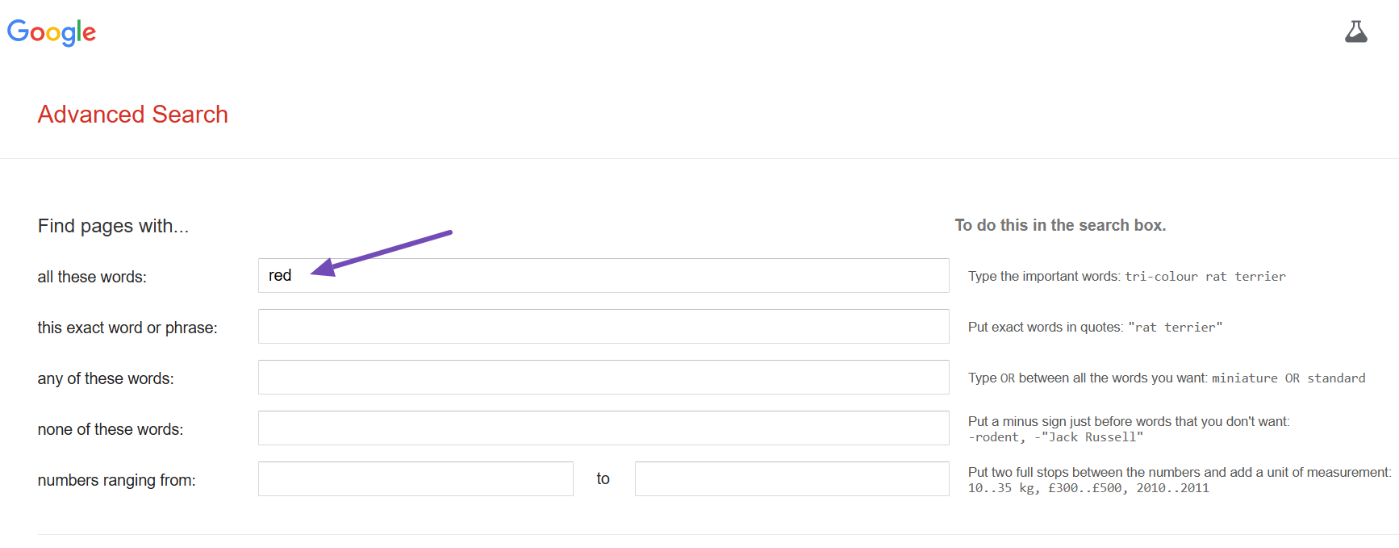Click the Google logo

tap(52, 32)
